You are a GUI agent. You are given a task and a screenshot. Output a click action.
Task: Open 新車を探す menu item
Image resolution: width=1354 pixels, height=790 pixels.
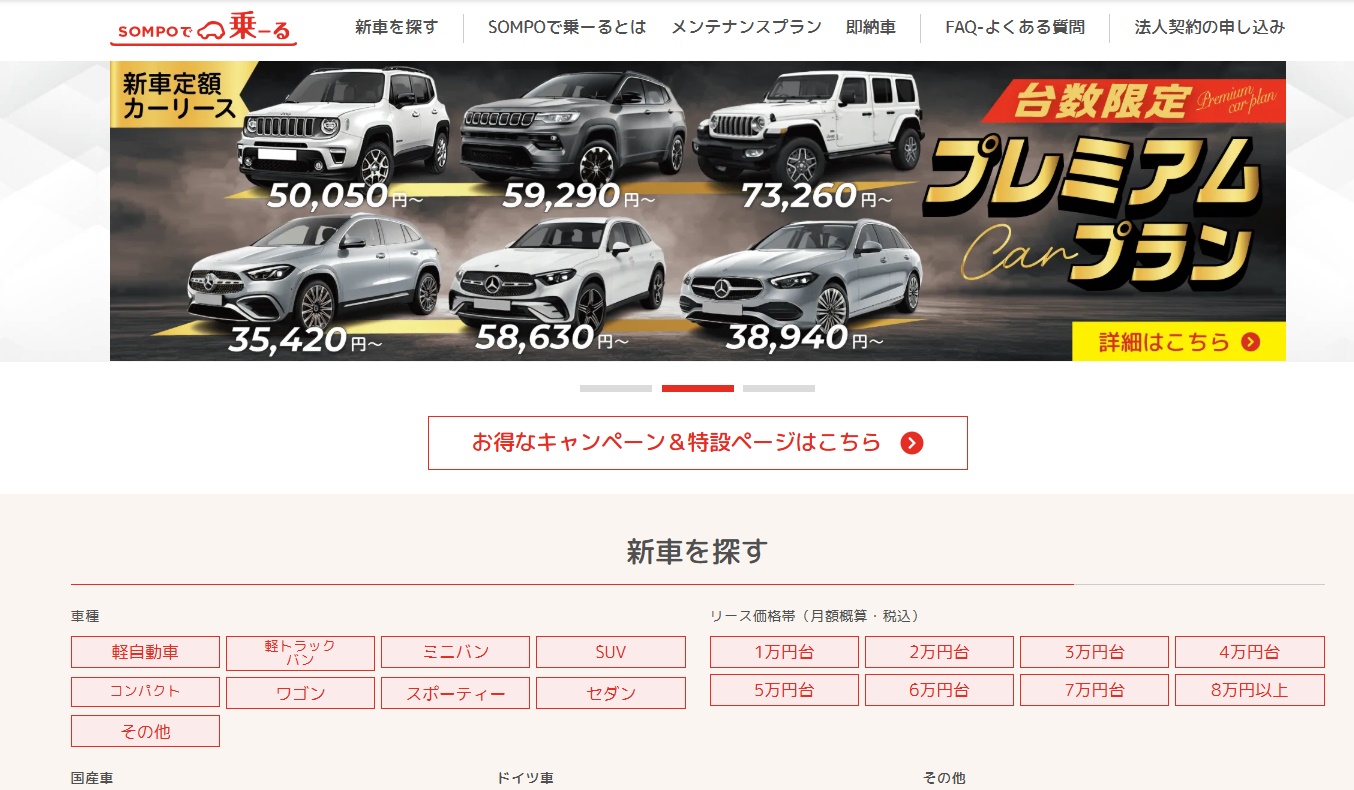(x=396, y=27)
